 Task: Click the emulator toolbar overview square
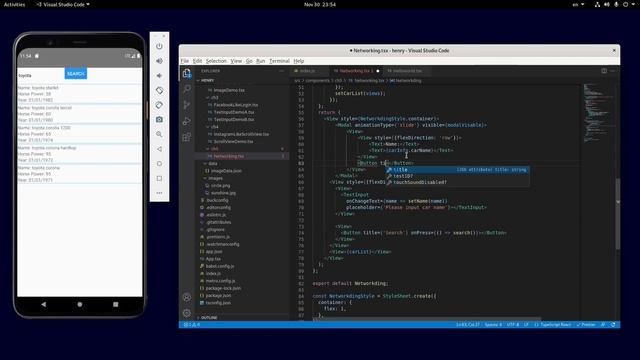click(159, 178)
